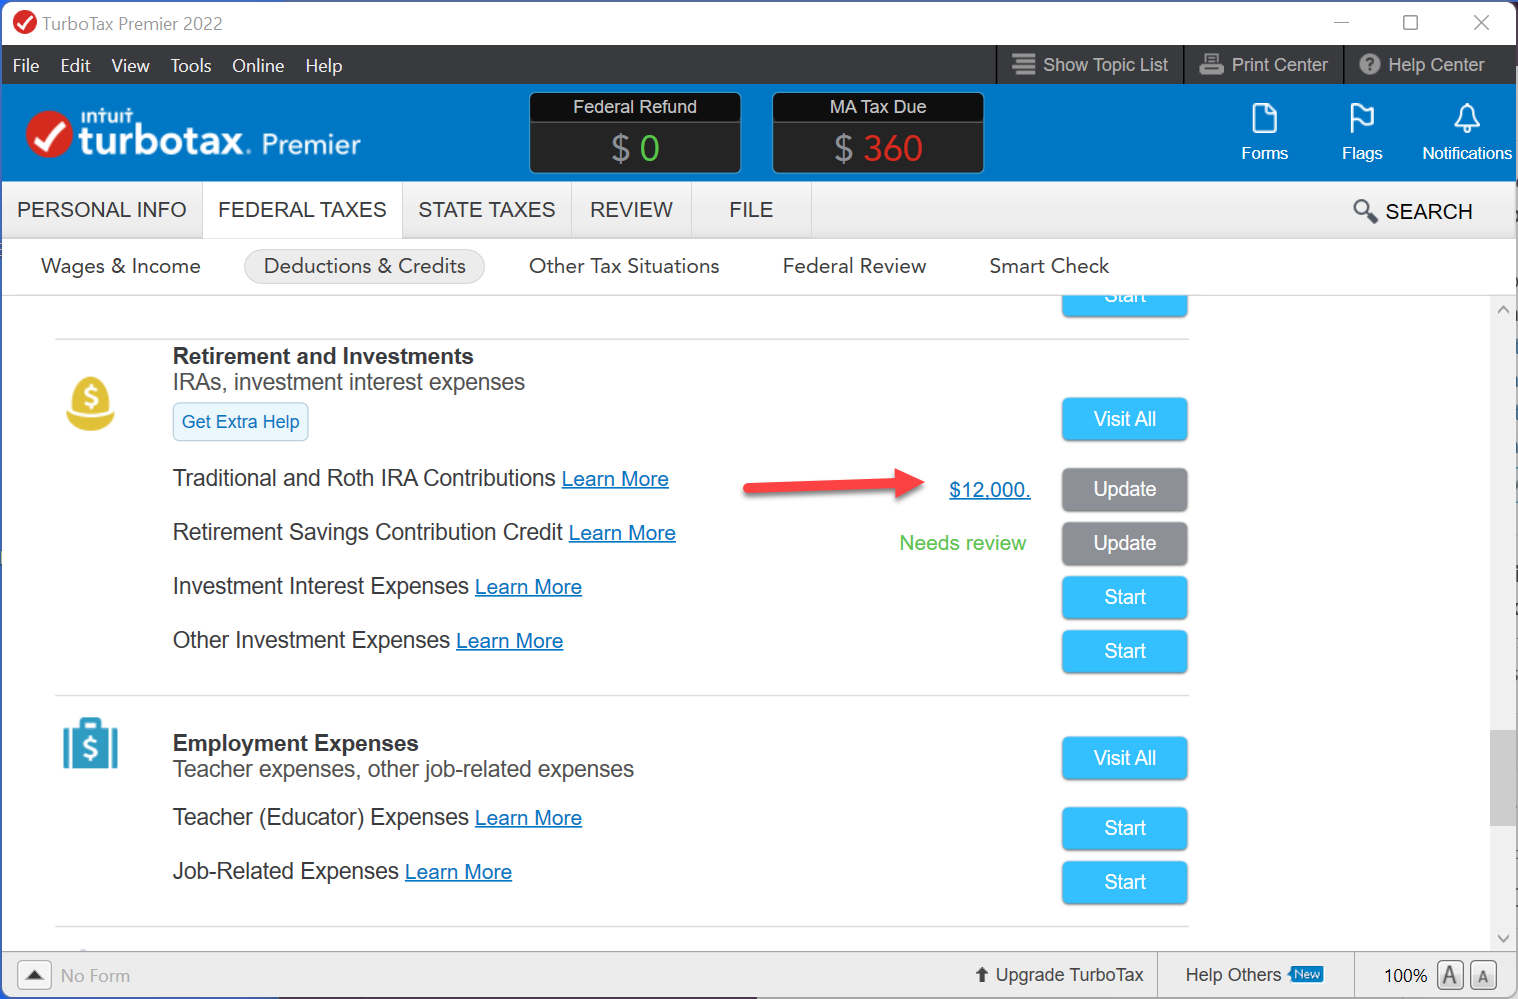Start Job-Related Expenses
The height and width of the screenshot is (999, 1518).
[1125, 882]
